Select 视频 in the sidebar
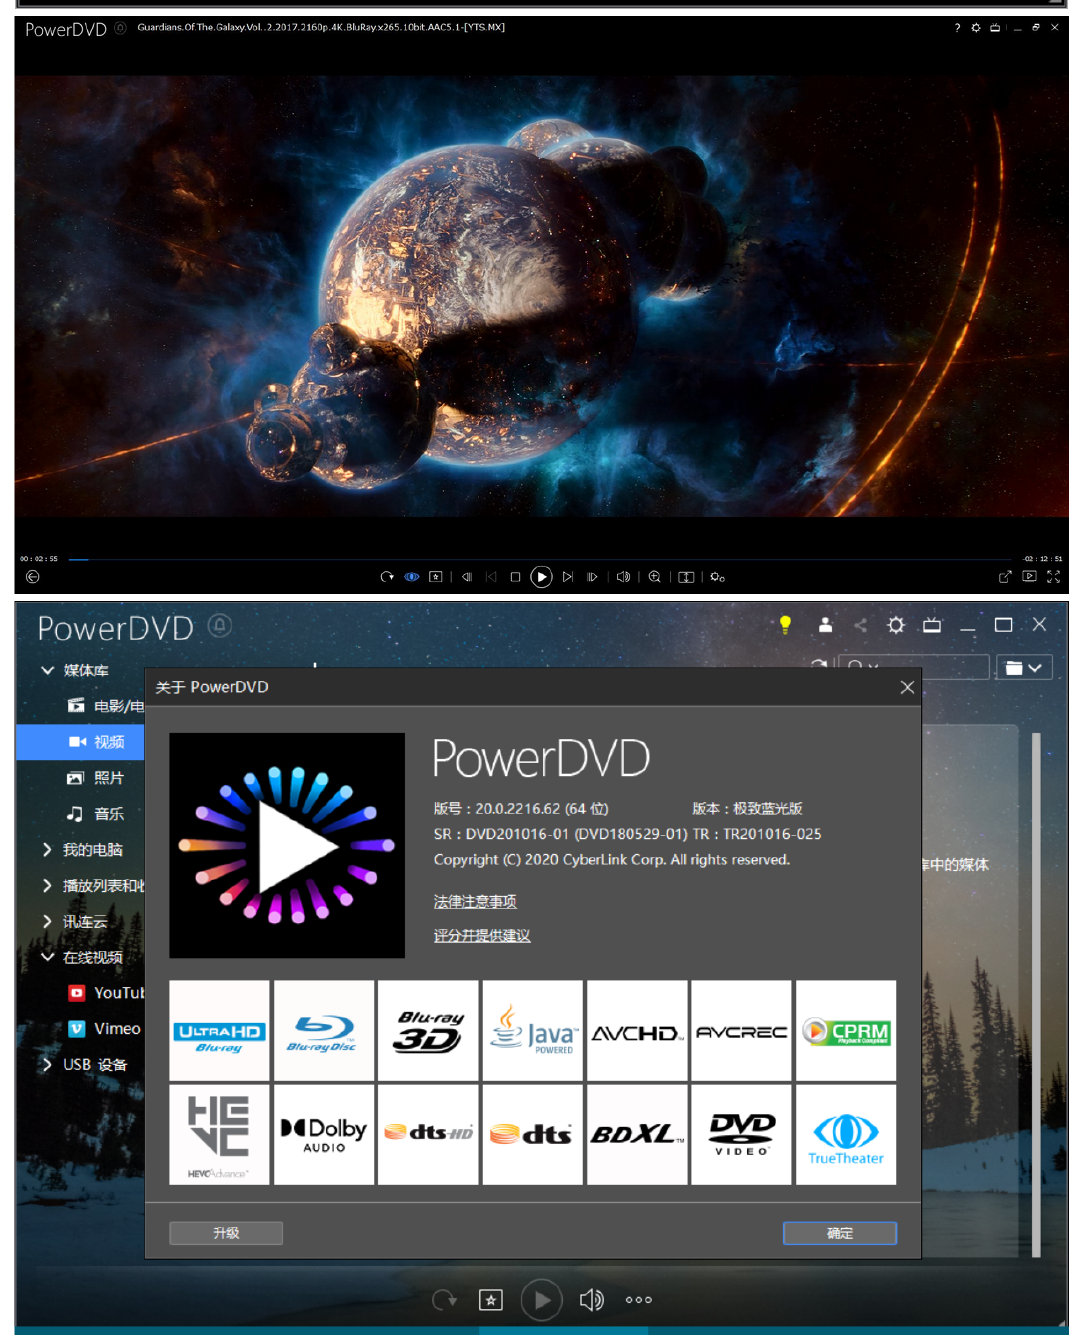This screenshot has height=1344, width=1080. click(80, 742)
